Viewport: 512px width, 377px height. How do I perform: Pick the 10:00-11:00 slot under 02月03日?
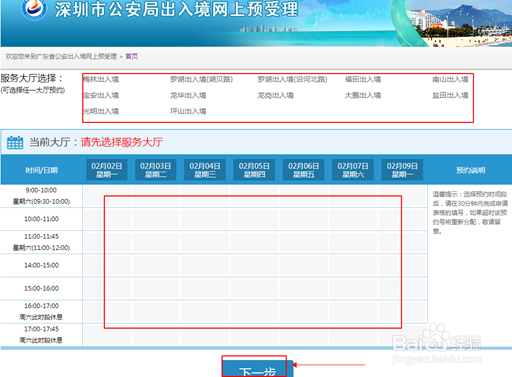tap(156, 219)
